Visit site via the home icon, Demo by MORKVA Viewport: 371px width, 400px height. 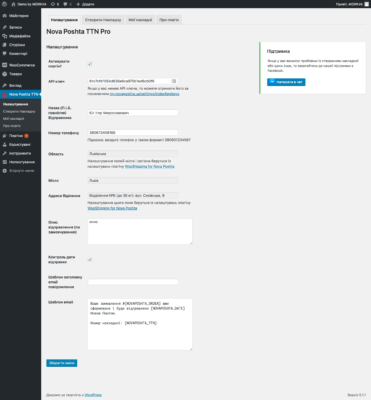(29, 4)
